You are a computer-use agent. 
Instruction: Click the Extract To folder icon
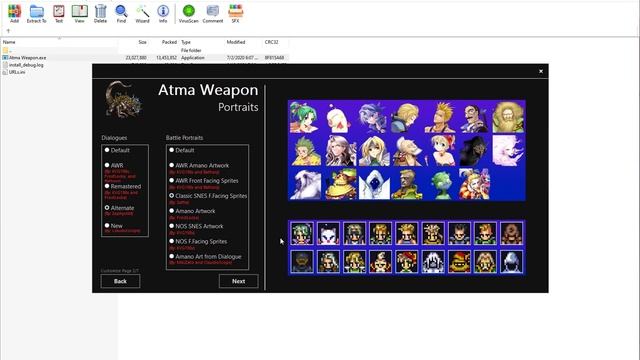[37, 11]
